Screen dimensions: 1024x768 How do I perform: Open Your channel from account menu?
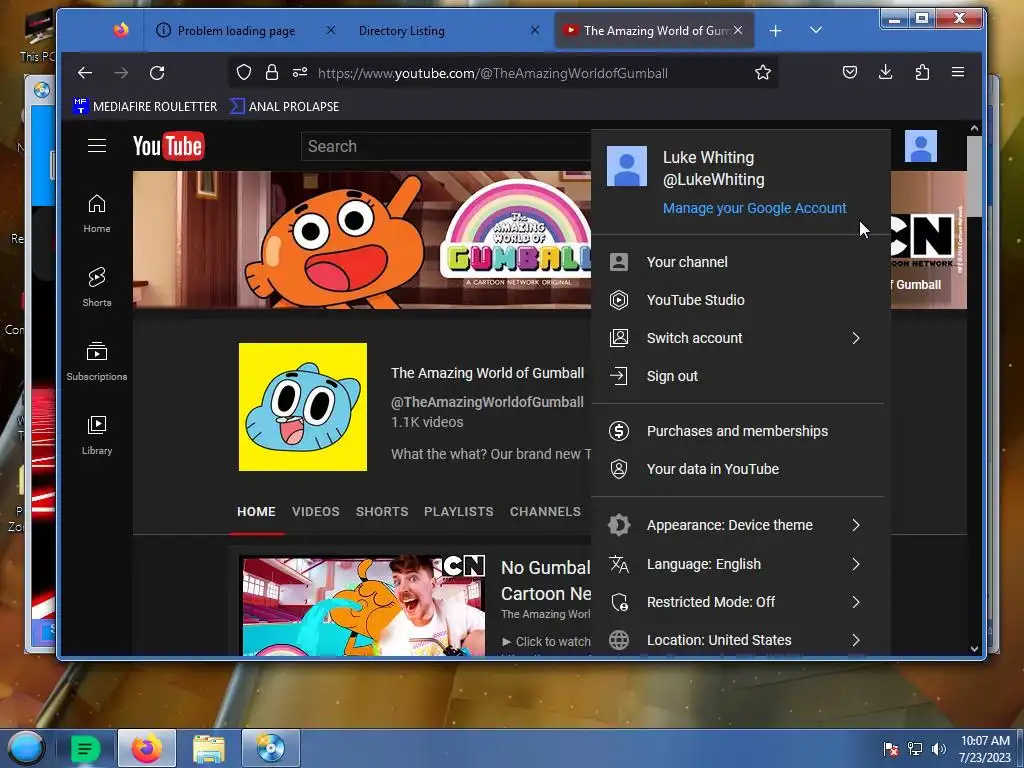(737, 262)
